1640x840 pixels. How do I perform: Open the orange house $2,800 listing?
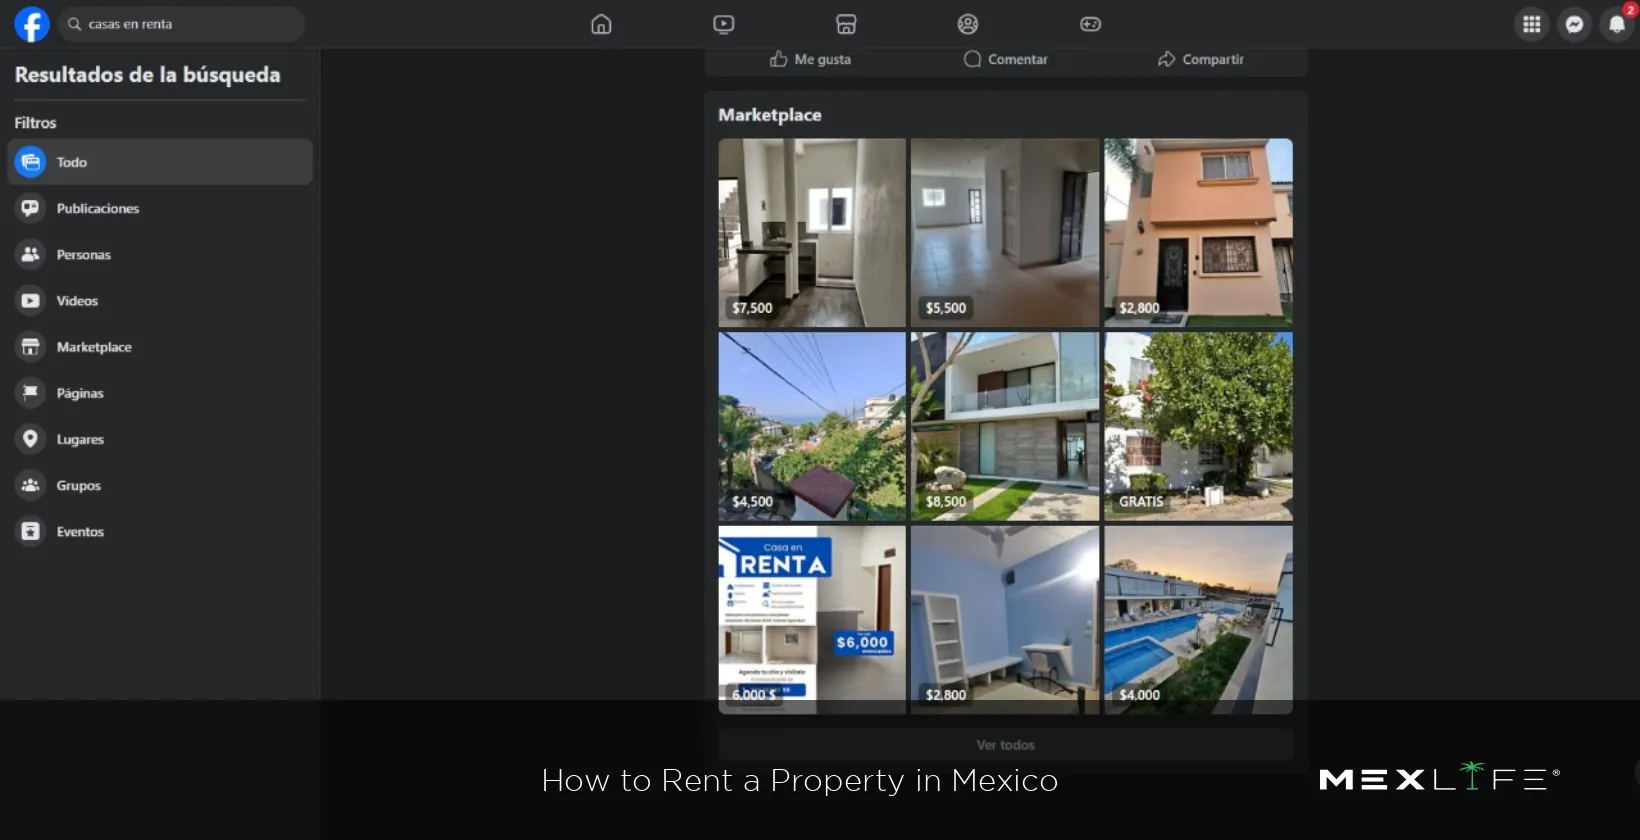click(1198, 232)
